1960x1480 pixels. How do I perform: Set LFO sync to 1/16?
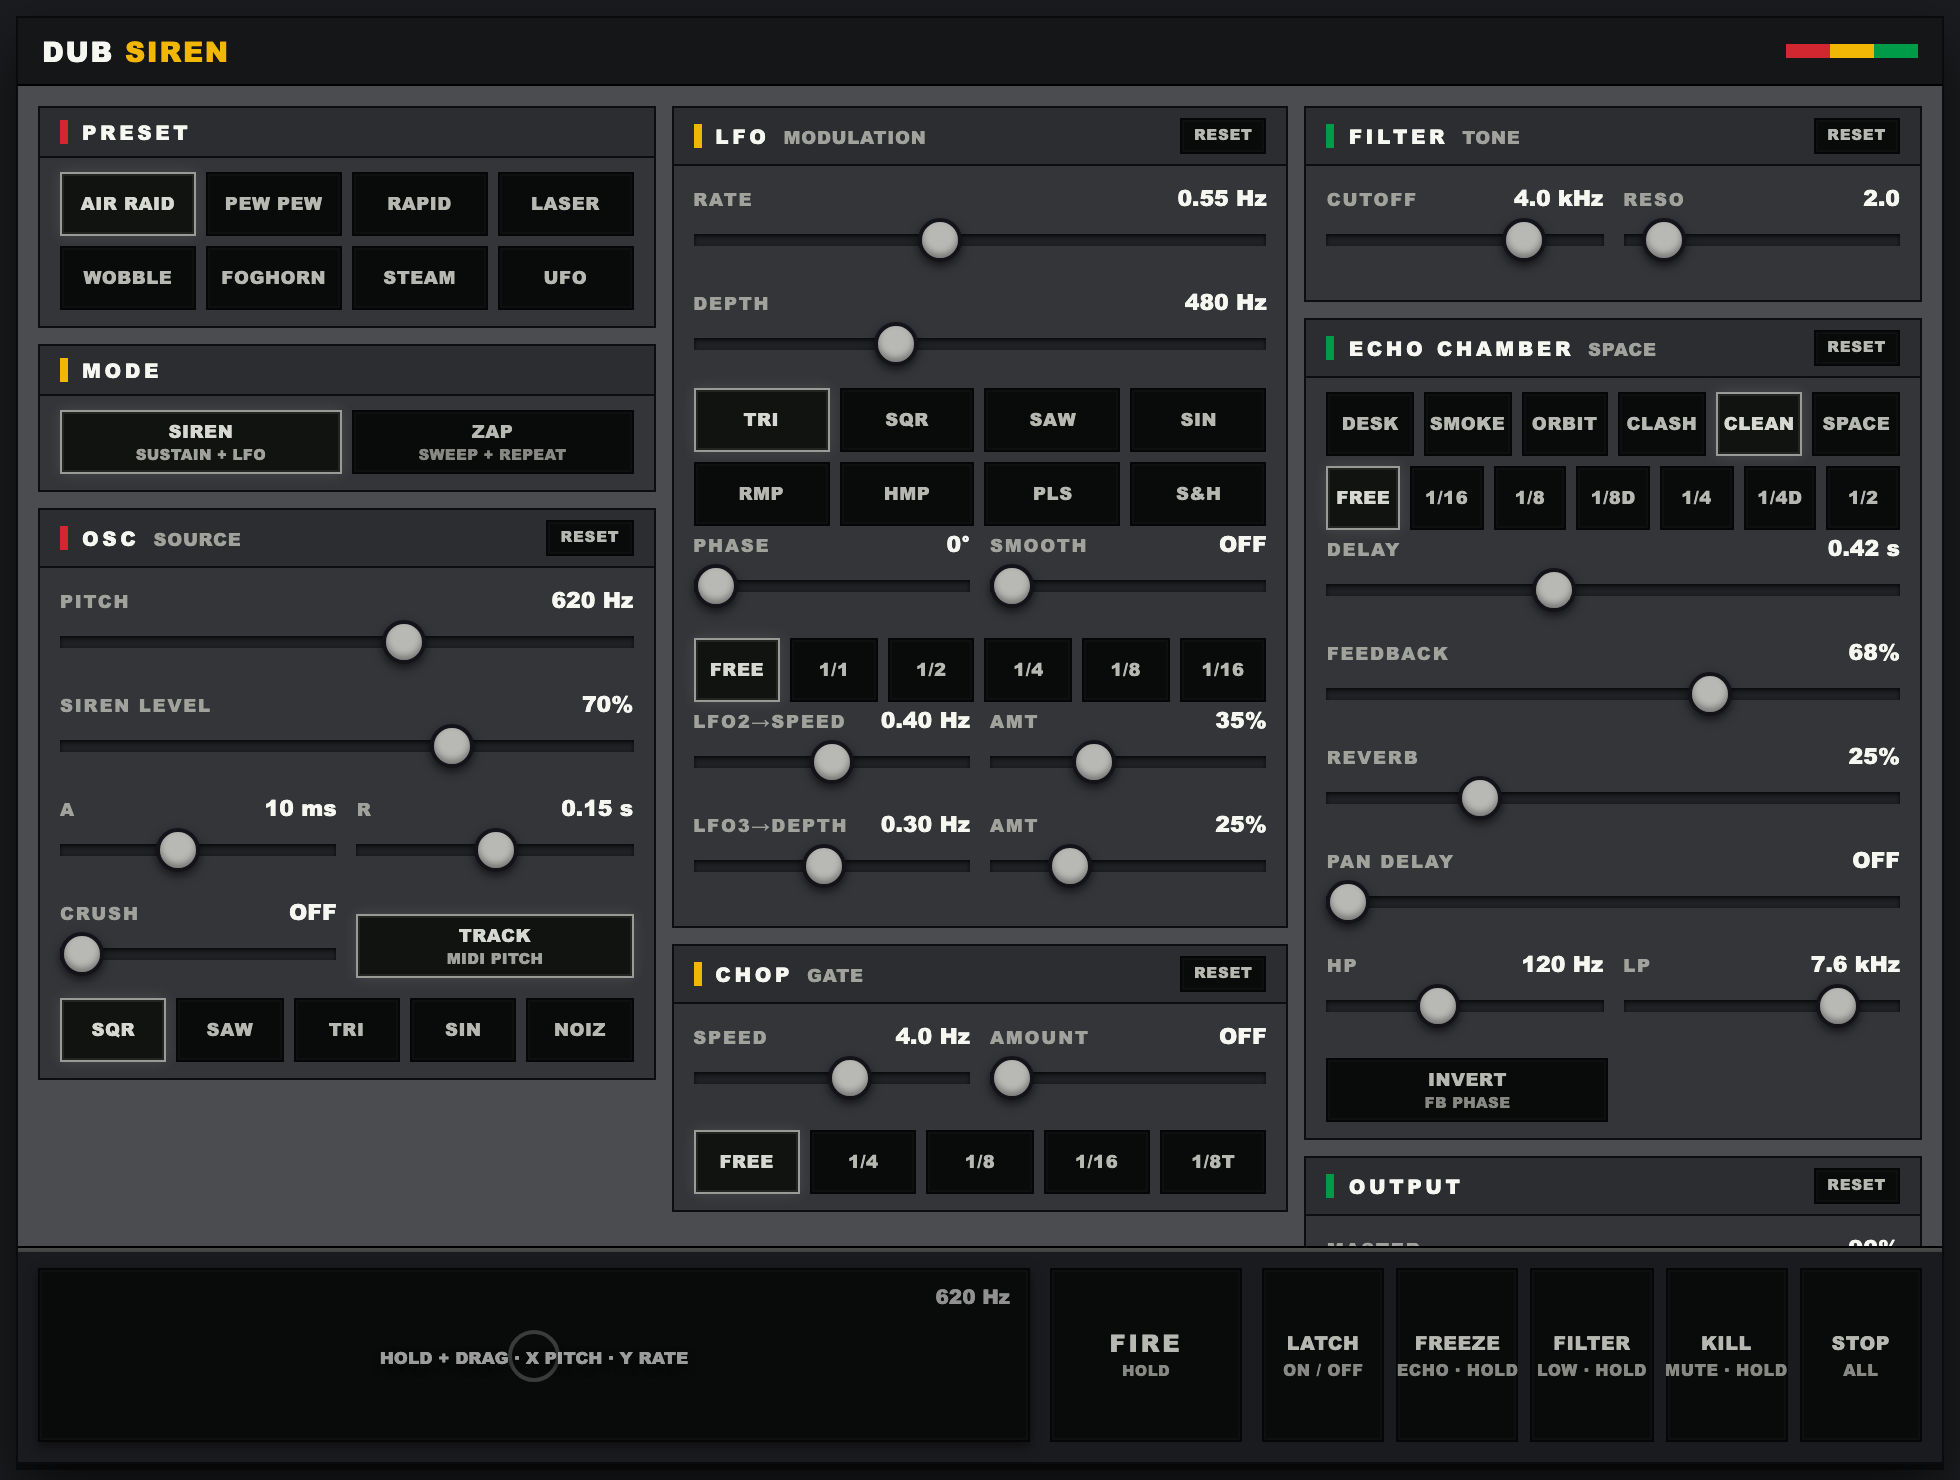1223,670
